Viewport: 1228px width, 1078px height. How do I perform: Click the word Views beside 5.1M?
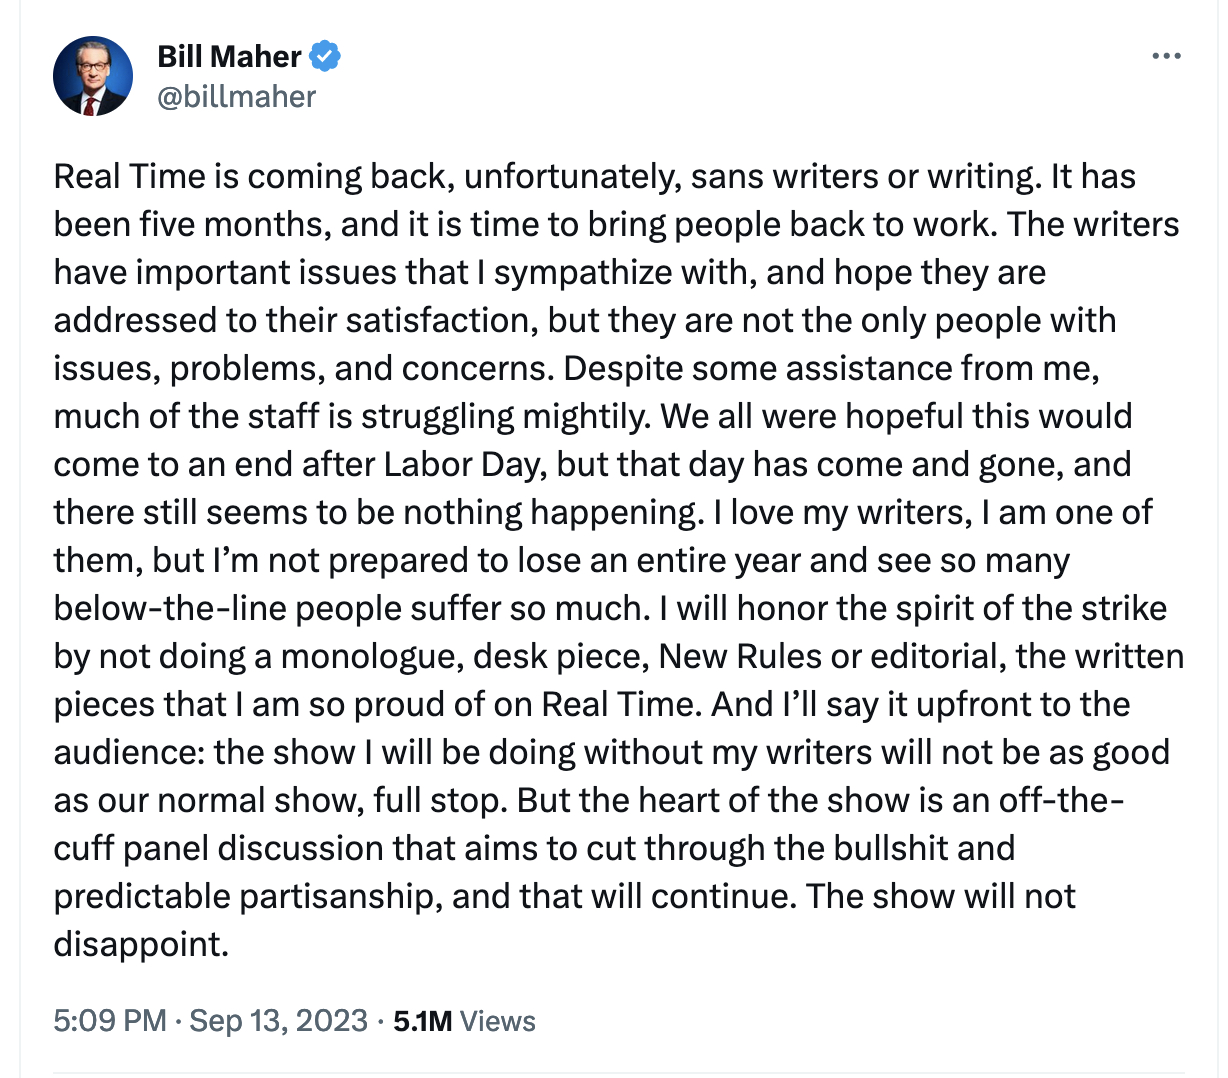[498, 1021]
